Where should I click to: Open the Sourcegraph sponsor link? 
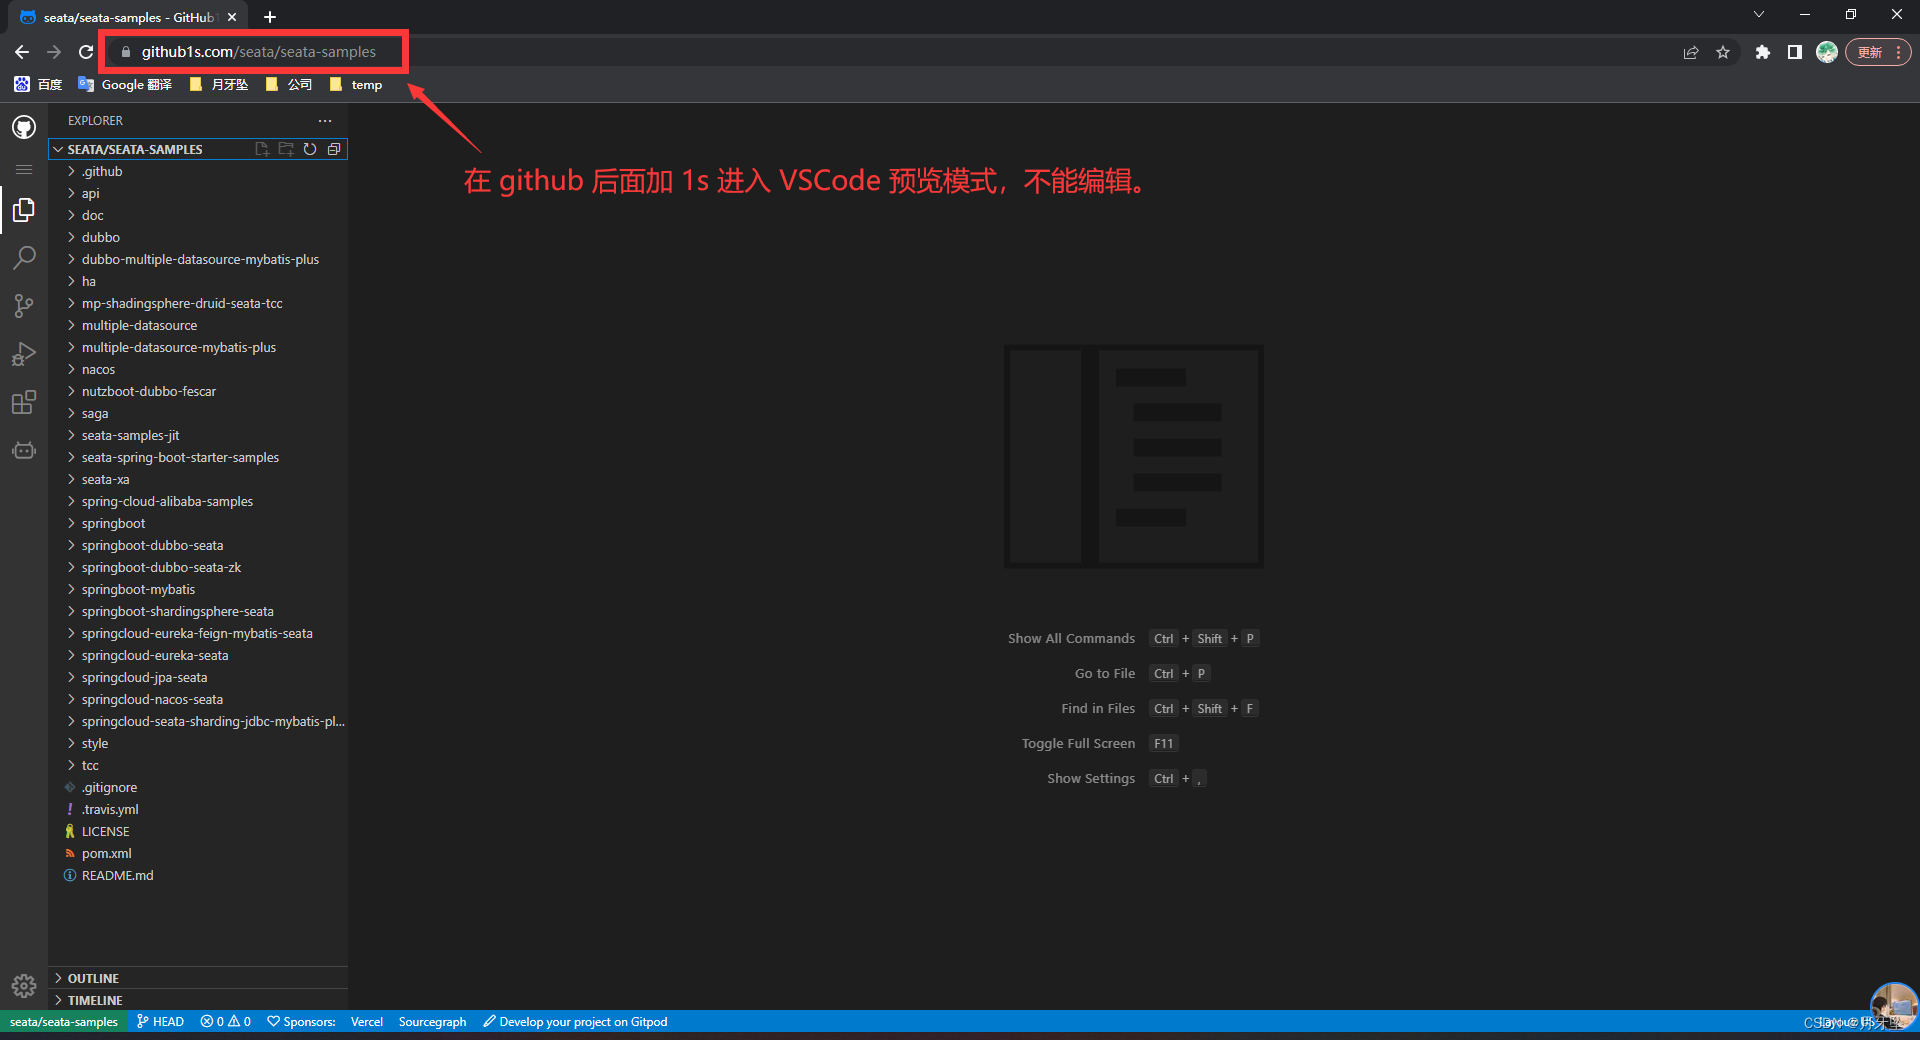coord(432,1021)
